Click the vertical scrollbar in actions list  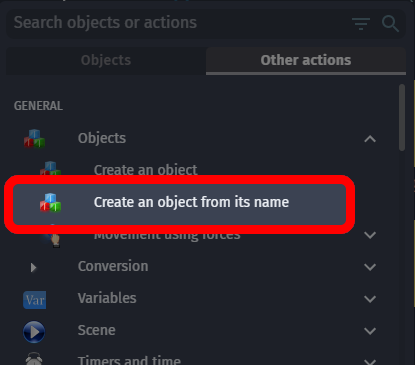(402, 117)
